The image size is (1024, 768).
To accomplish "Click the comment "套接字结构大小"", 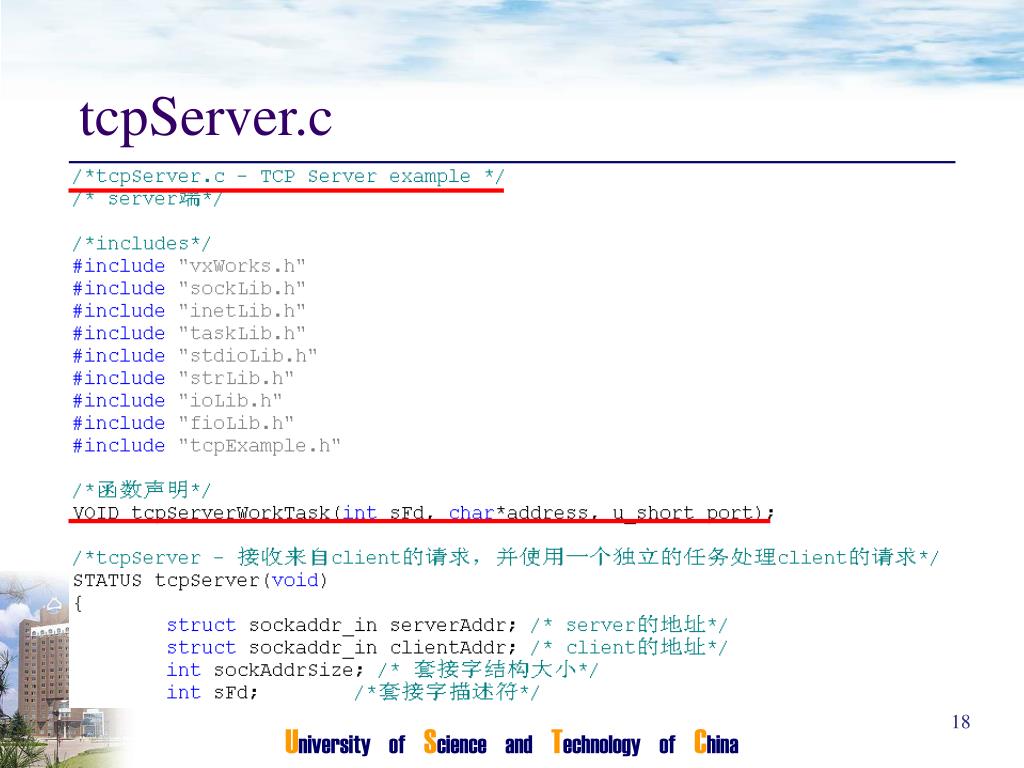I will point(488,669).
